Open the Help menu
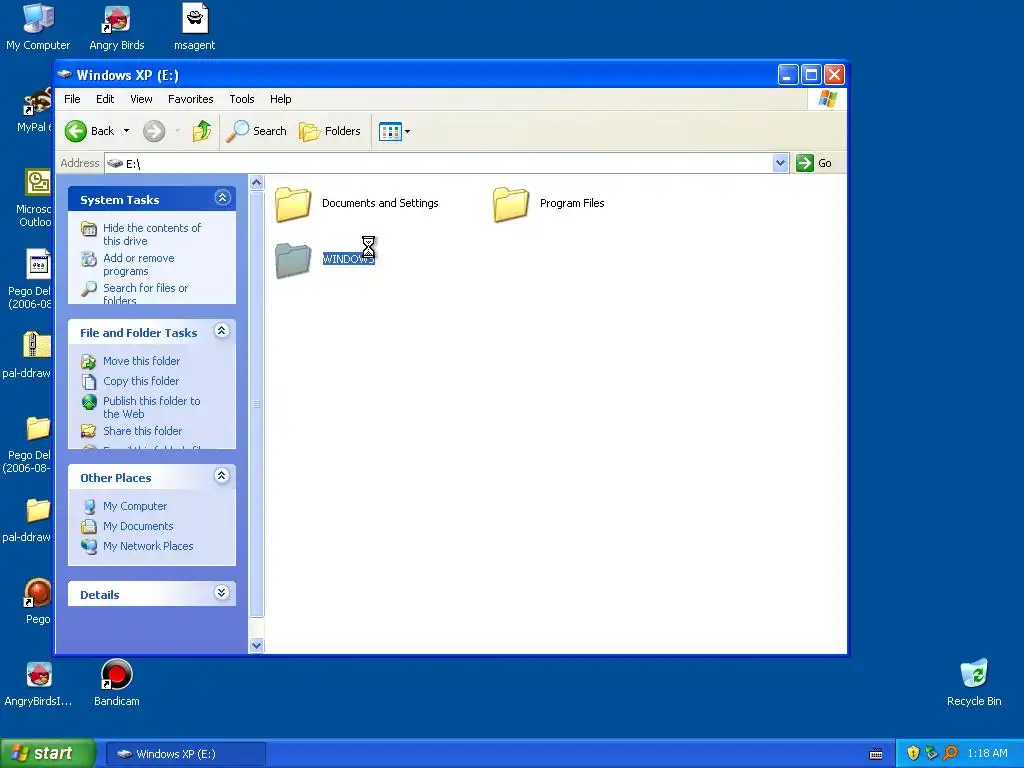Image resolution: width=1024 pixels, height=768 pixels. click(281, 99)
